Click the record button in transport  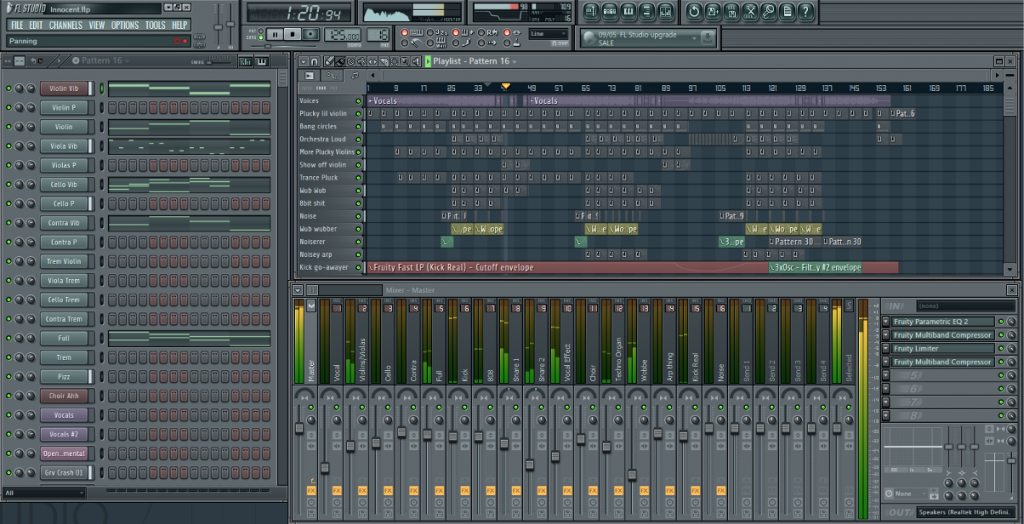311,34
